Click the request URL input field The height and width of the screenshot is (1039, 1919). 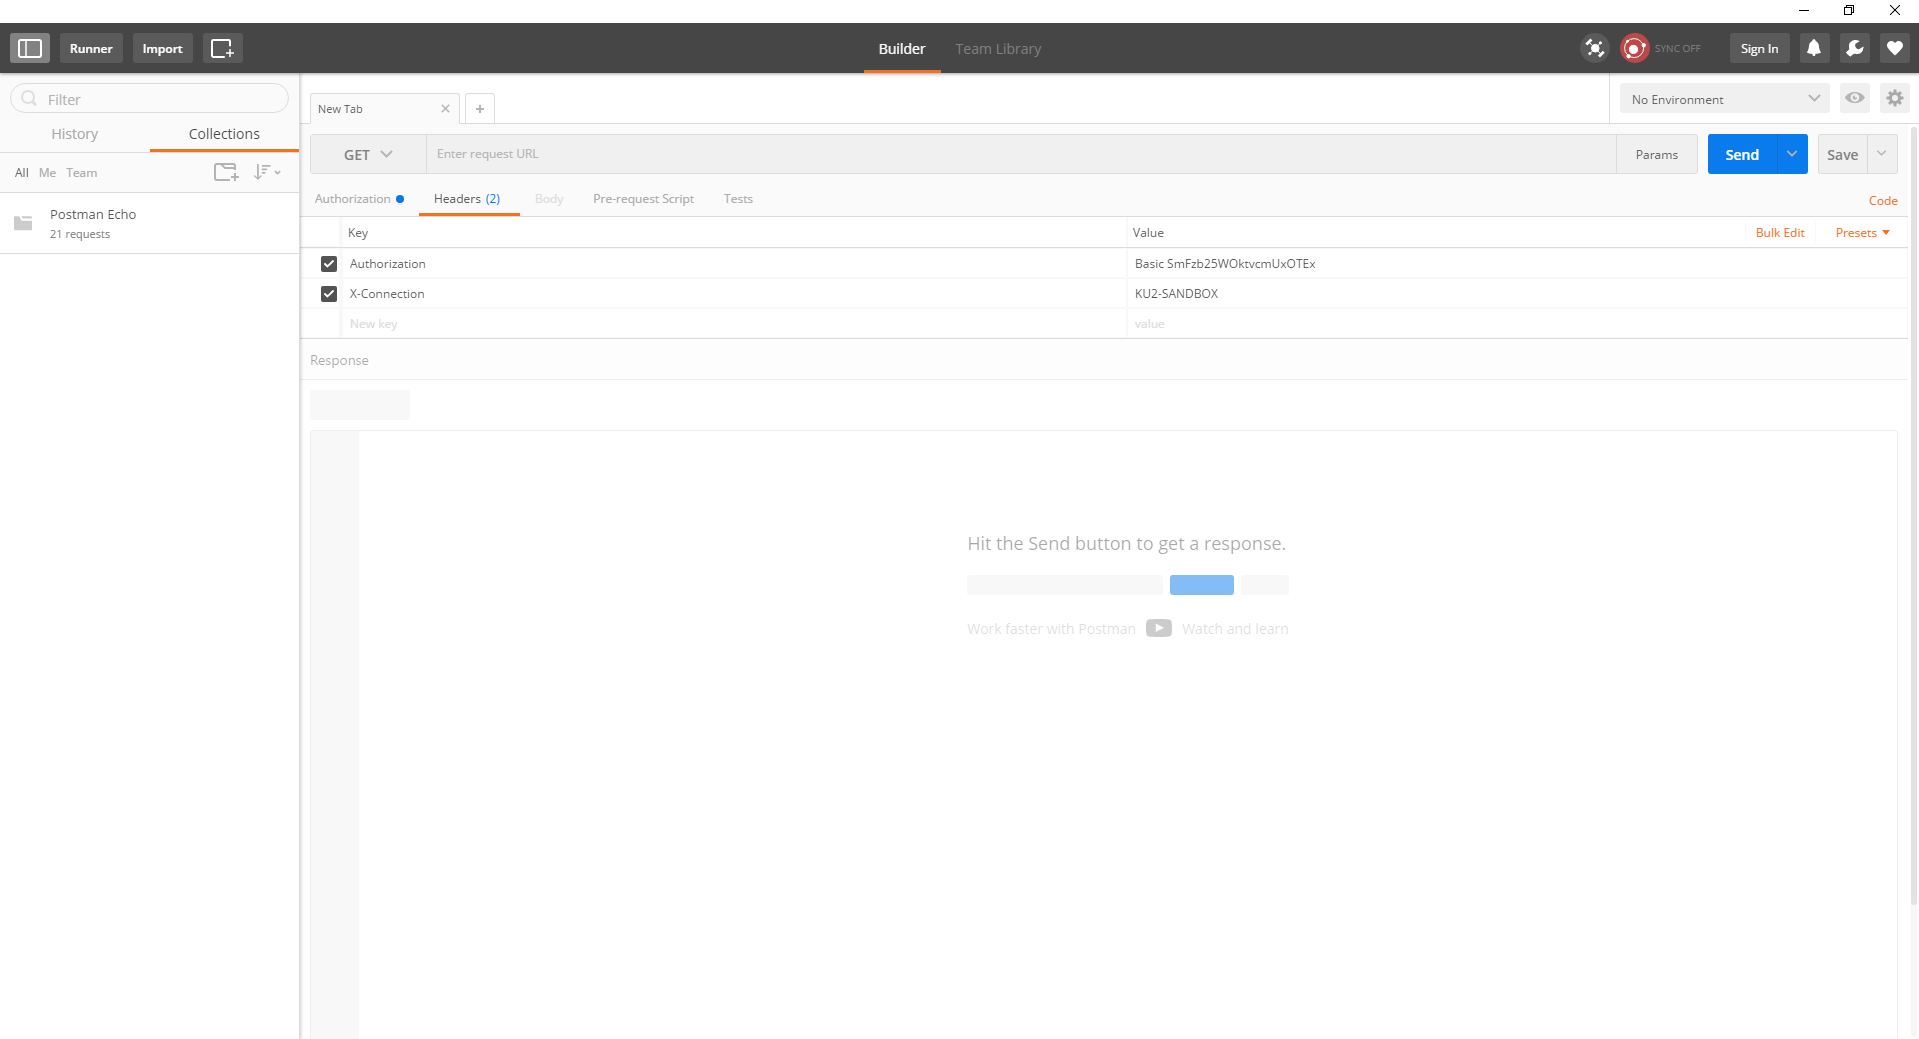pos(1020,154)
